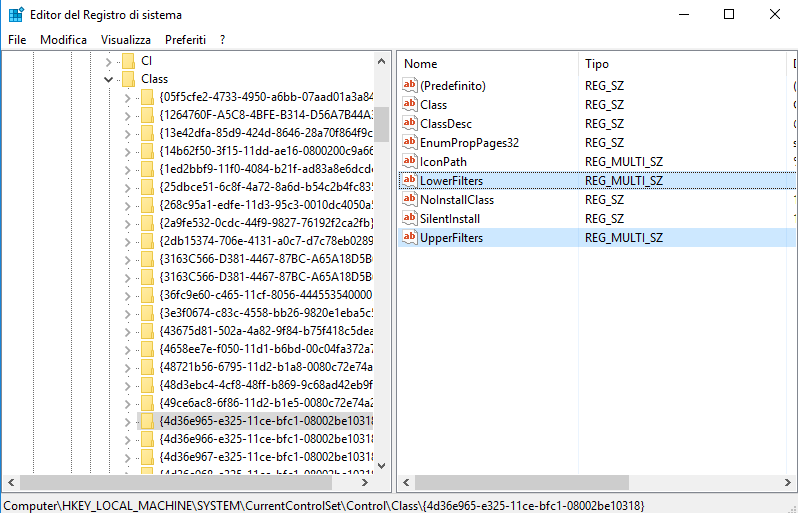Click the LowerFilters value icon
The height and width of the screenshot is (513, 798).
click(410, 181)
